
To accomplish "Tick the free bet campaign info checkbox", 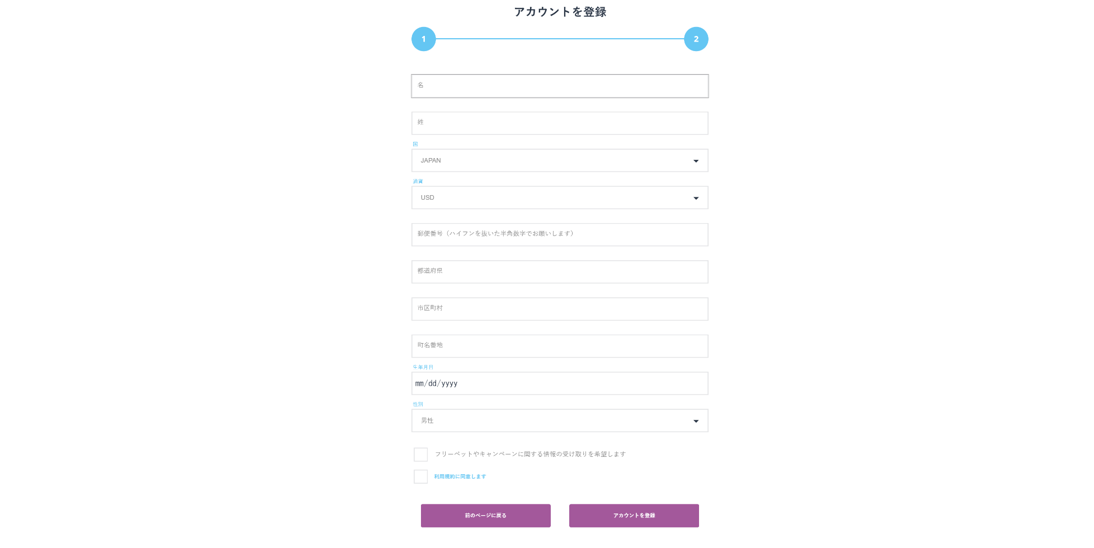I will click(x=421, y=454).
